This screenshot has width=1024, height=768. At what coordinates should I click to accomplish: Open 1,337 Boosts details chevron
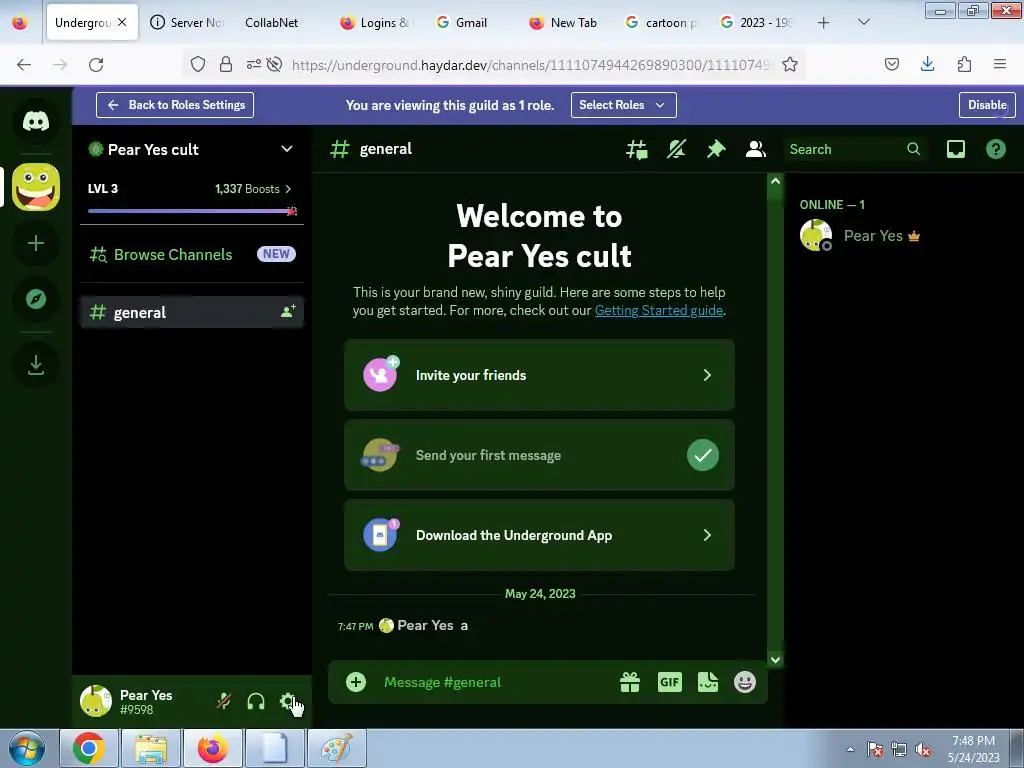[x=288, y=189]
